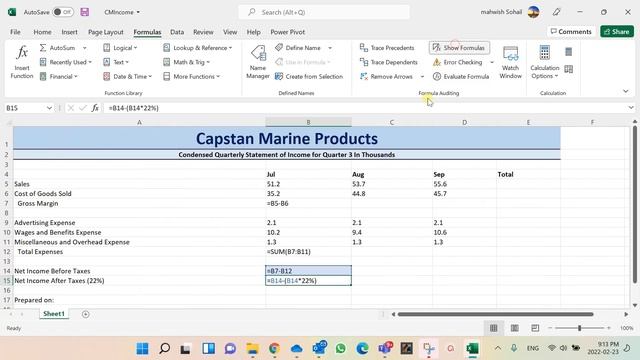Expand the Name Box dropdown

point(49,108)
